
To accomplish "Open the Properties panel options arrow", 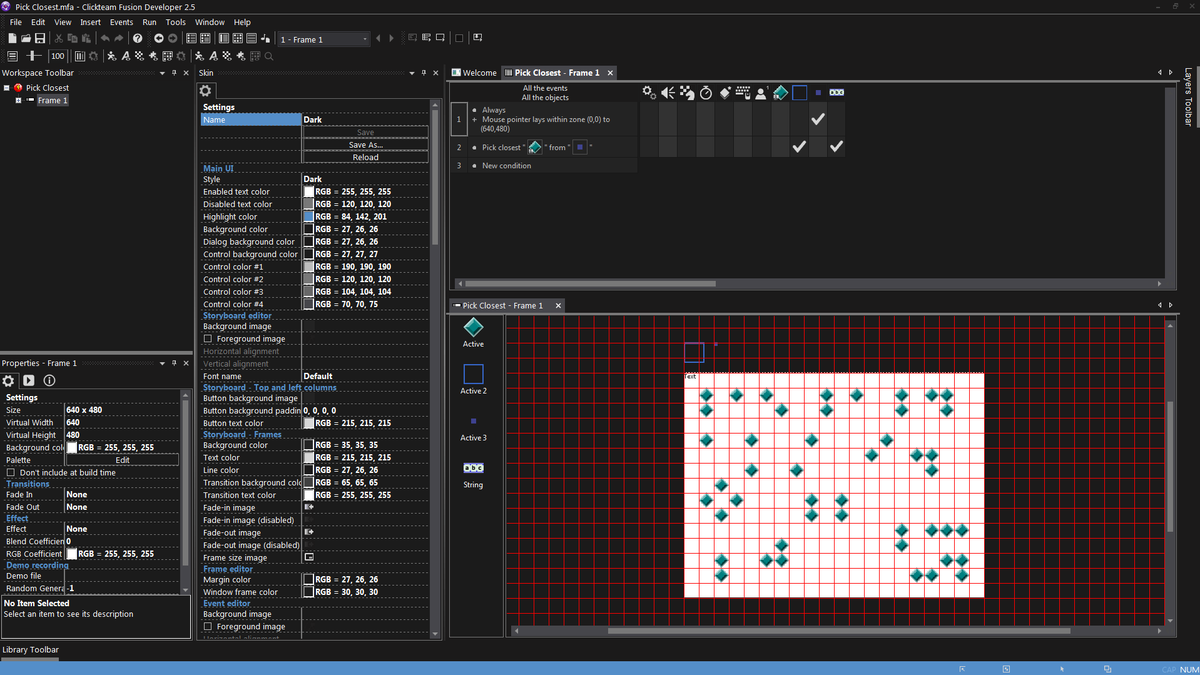I will [x=162, y=363].
